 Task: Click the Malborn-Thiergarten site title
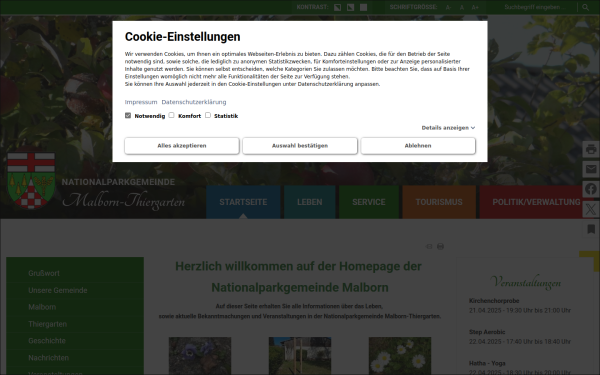[x=124, y=201]
